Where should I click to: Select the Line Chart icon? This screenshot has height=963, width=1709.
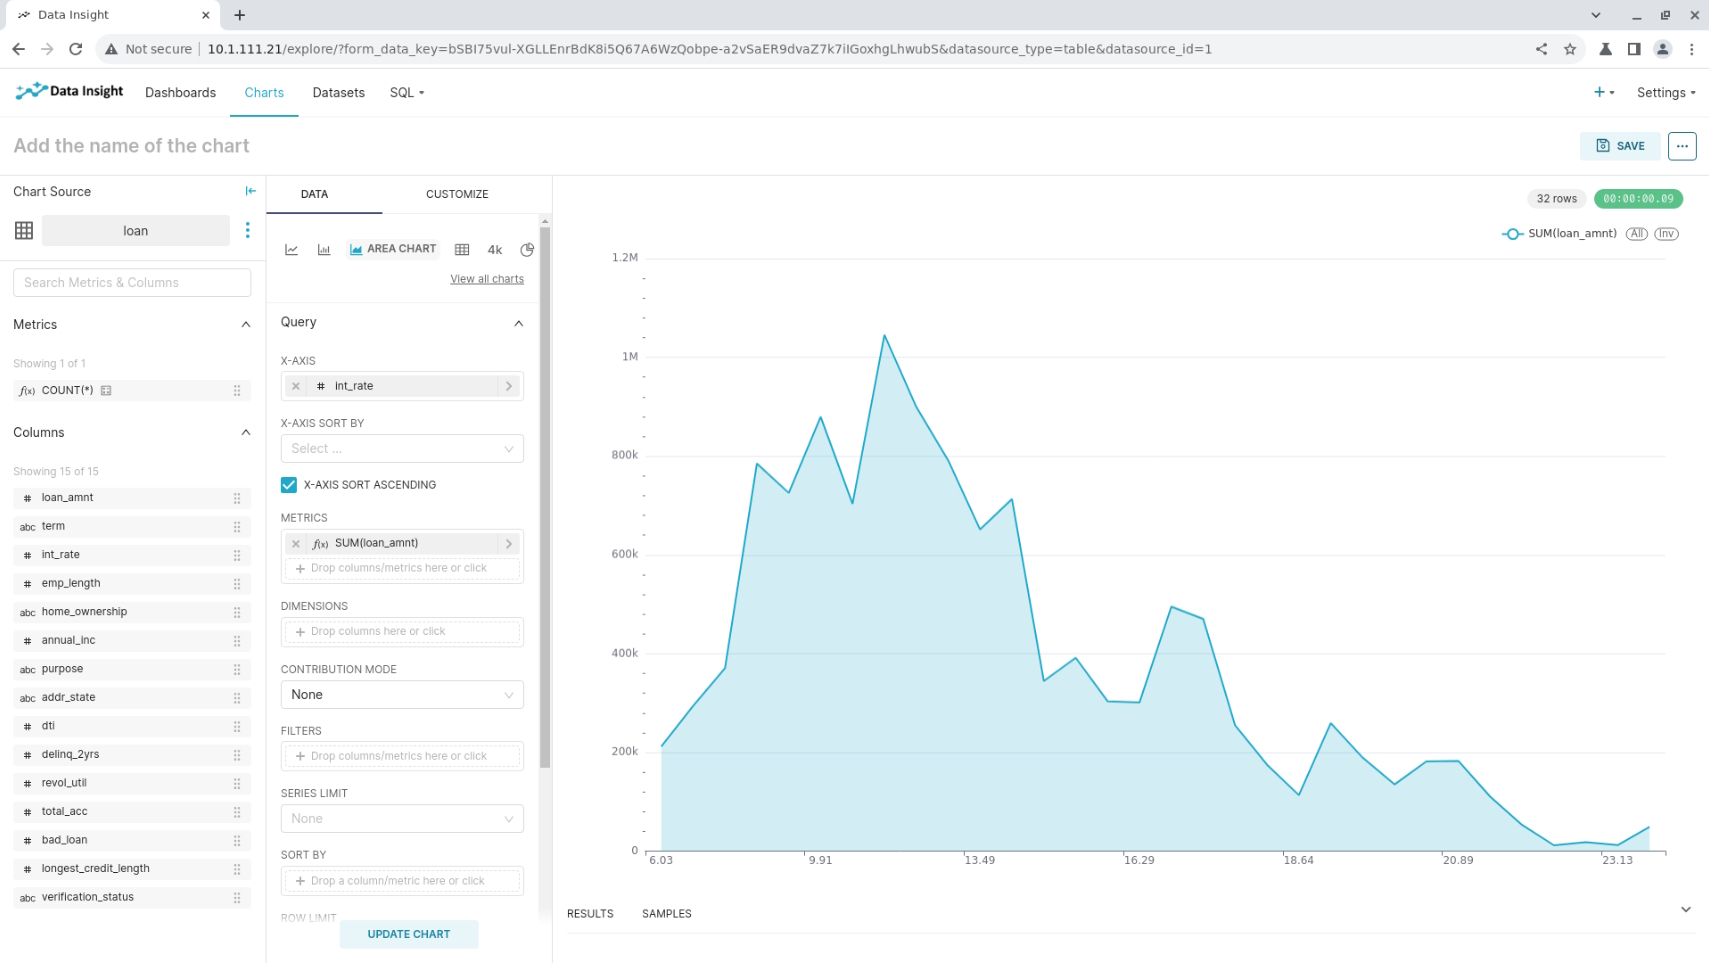tap(291, 249)
